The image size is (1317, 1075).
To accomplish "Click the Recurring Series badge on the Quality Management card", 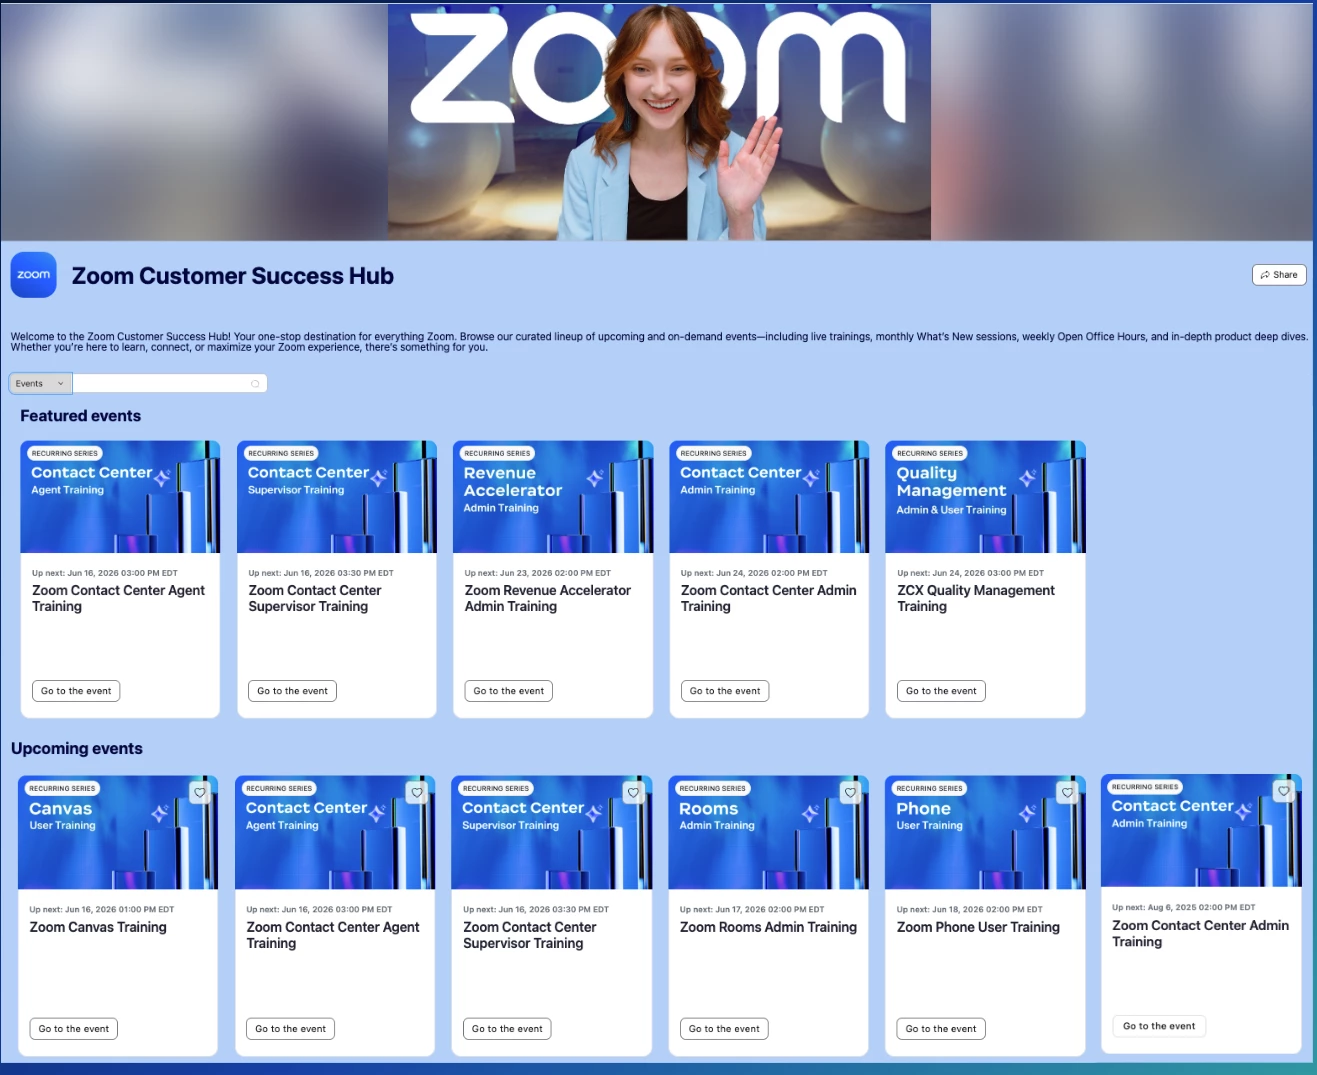I will pos(930,454).
